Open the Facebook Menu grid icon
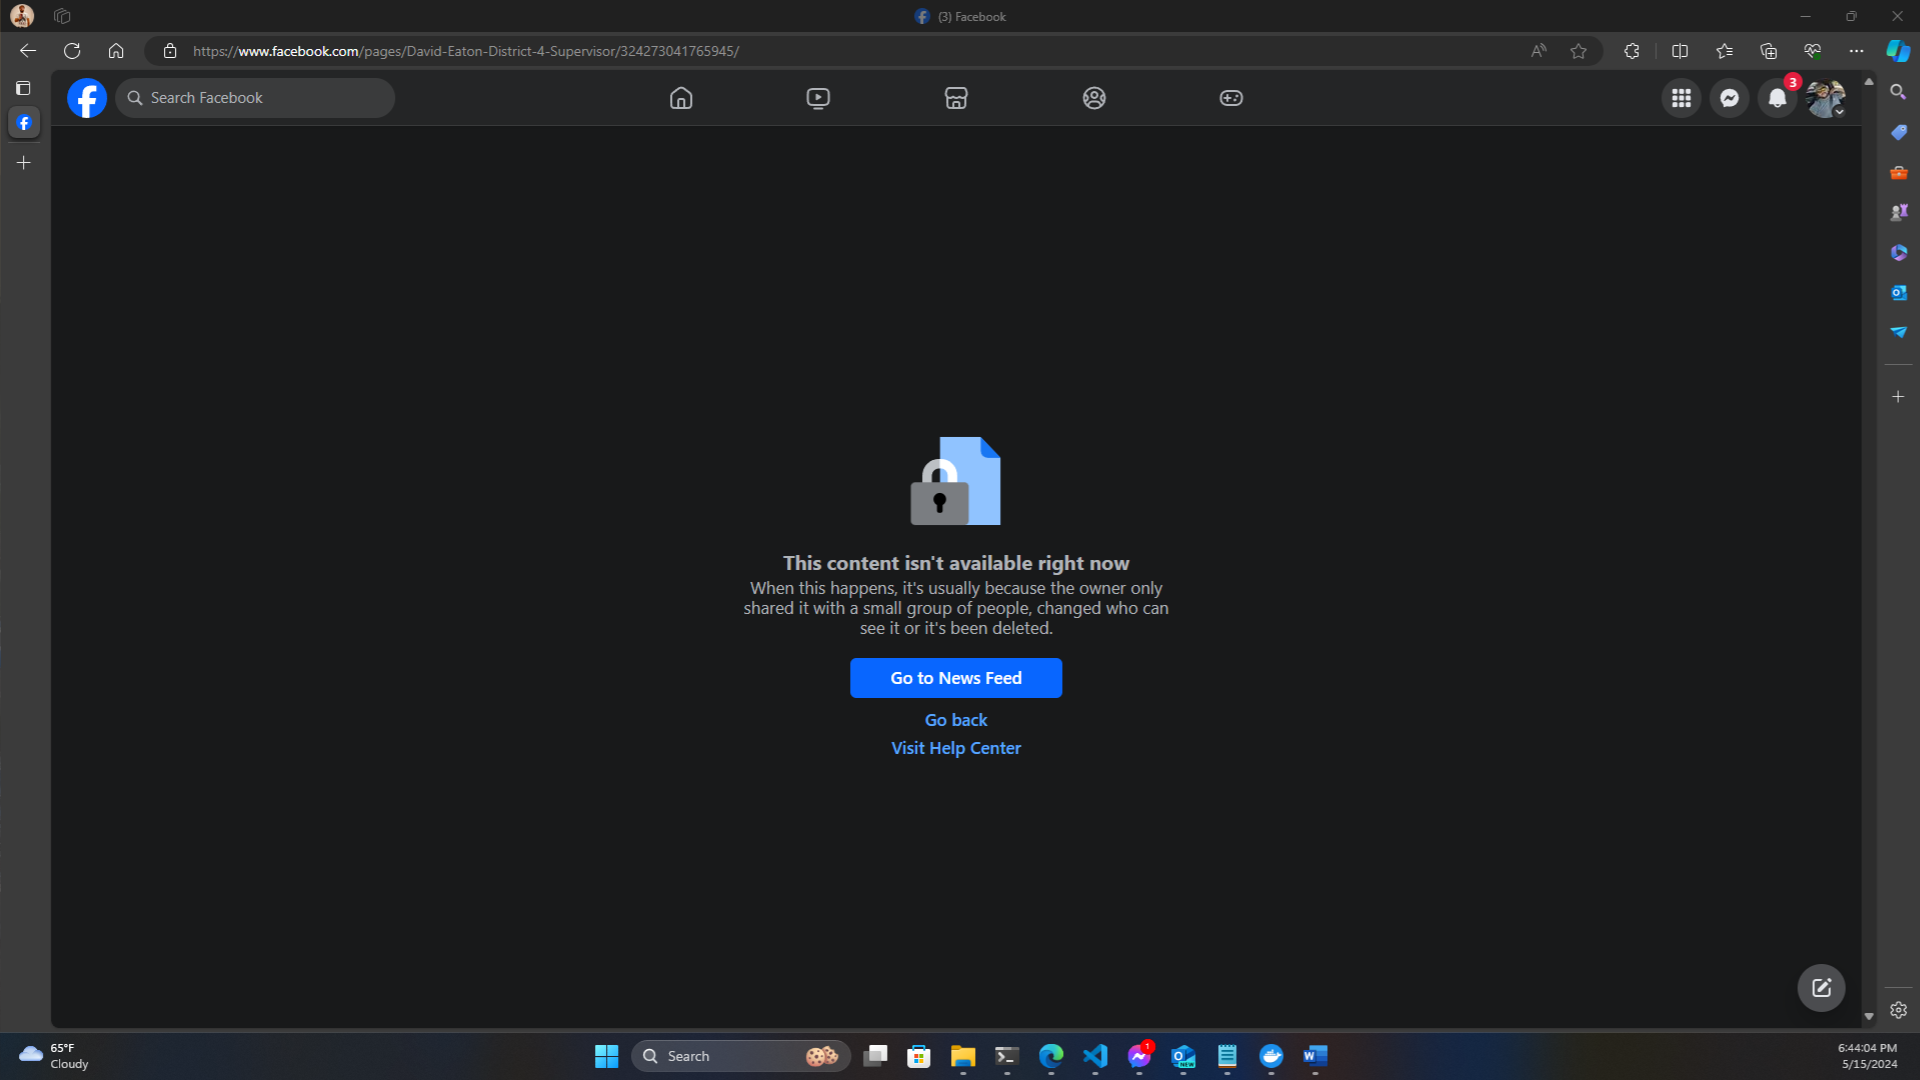 pos(1681,98)
